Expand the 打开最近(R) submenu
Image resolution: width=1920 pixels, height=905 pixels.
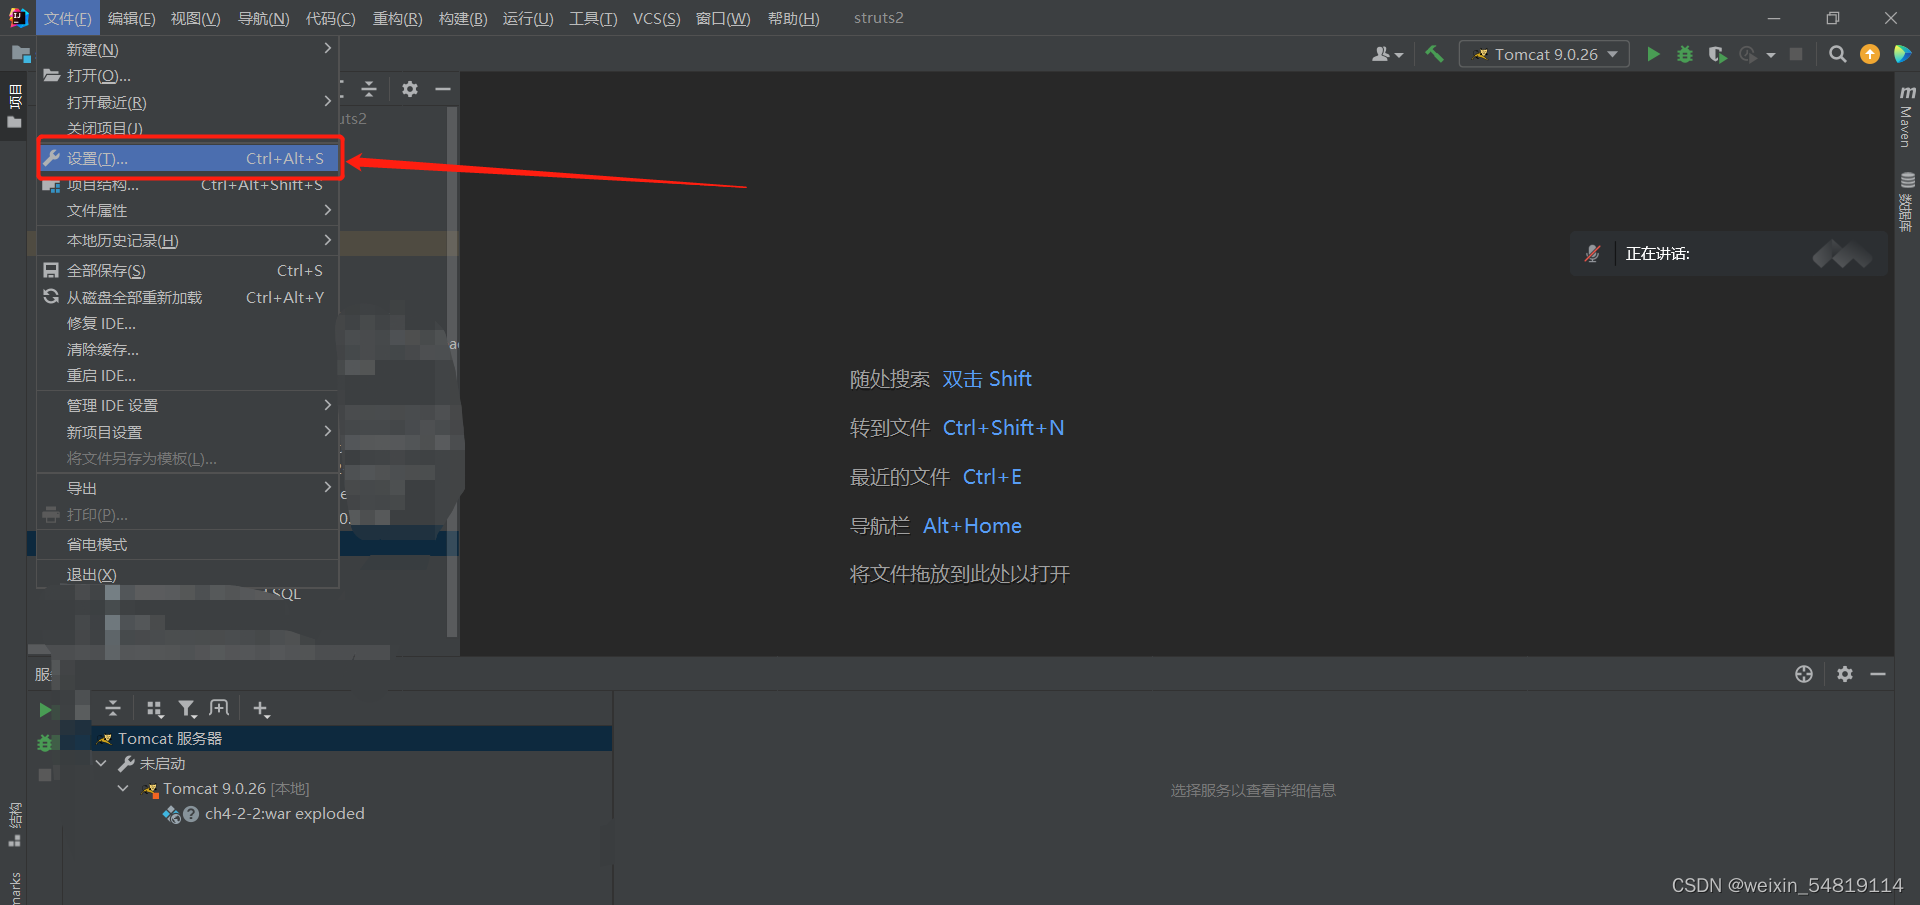tap(188, 102)
